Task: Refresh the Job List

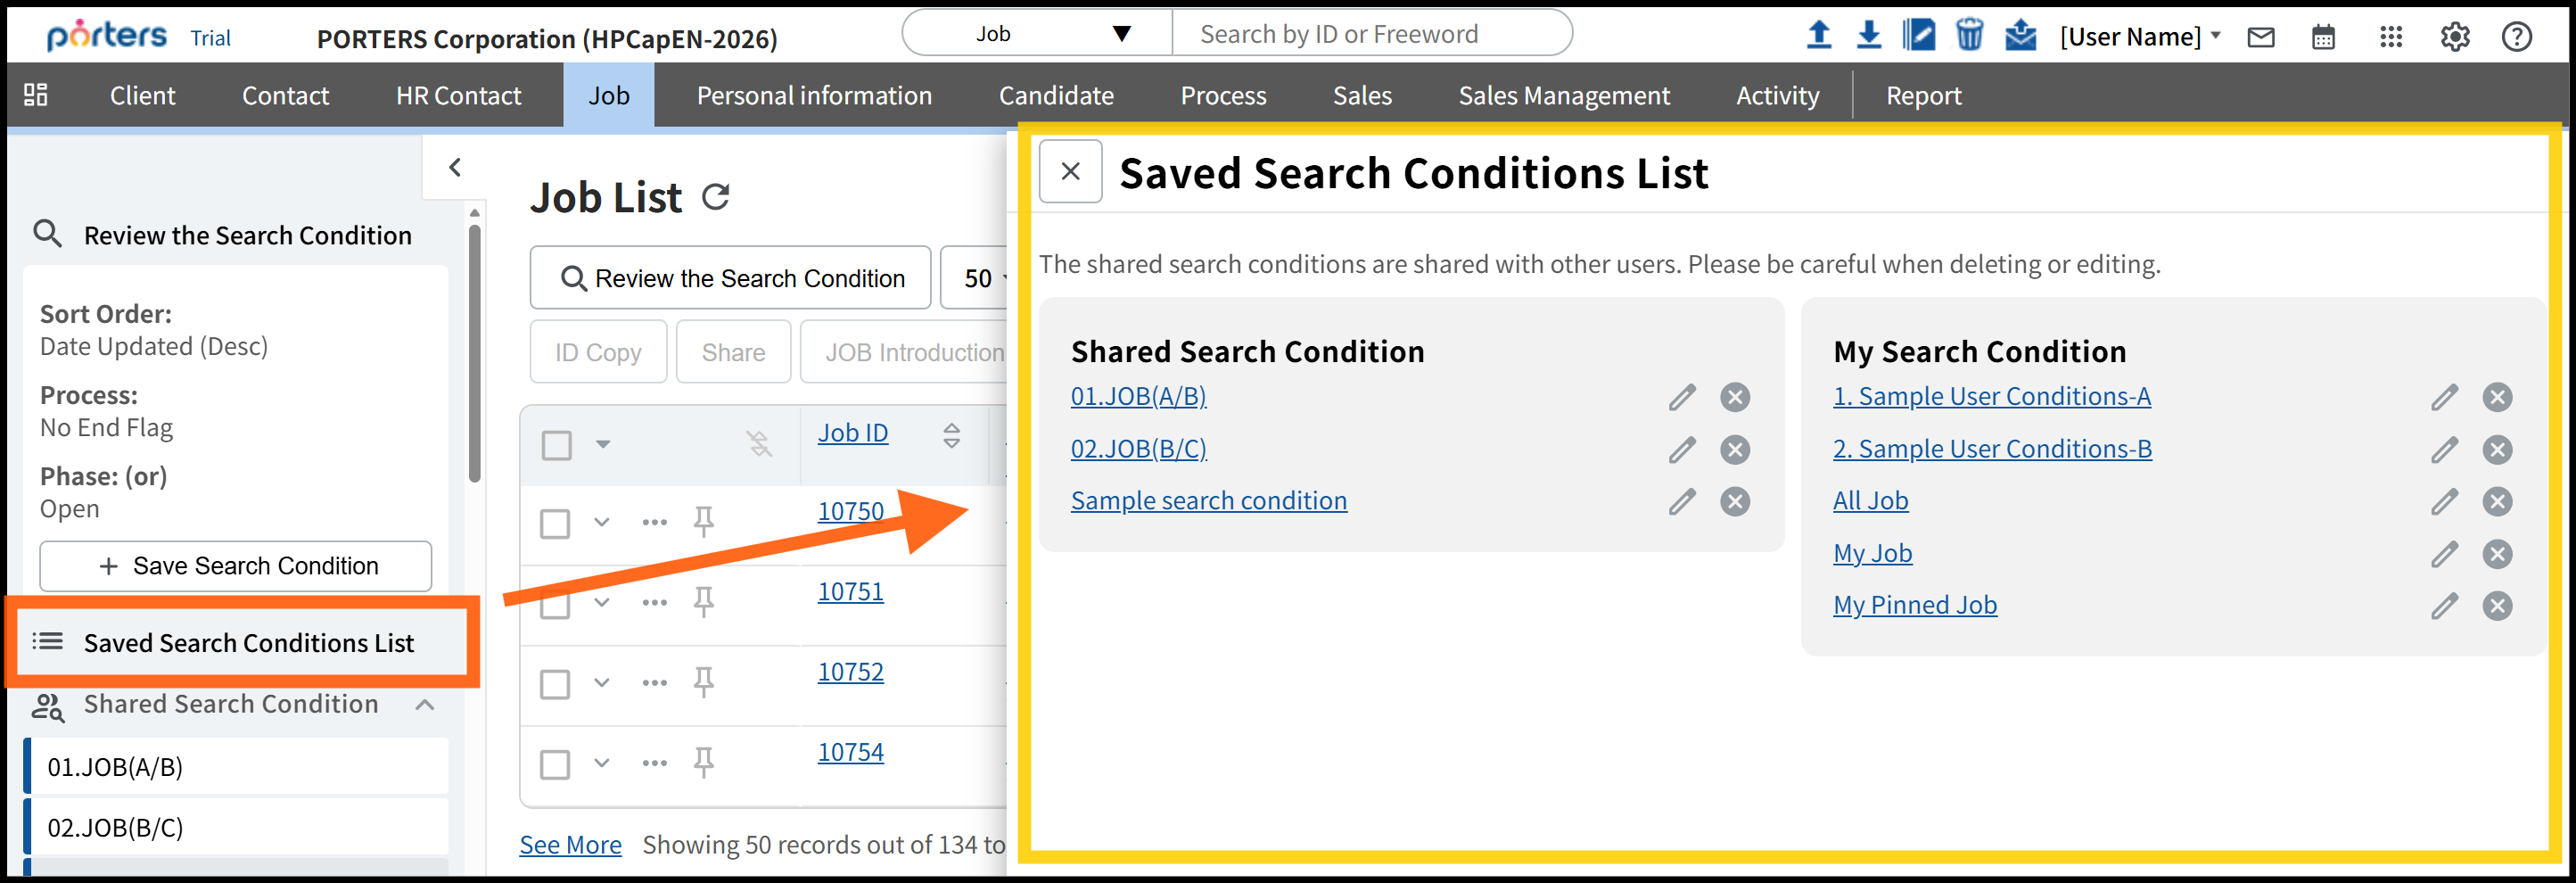Action: (716, 197)
